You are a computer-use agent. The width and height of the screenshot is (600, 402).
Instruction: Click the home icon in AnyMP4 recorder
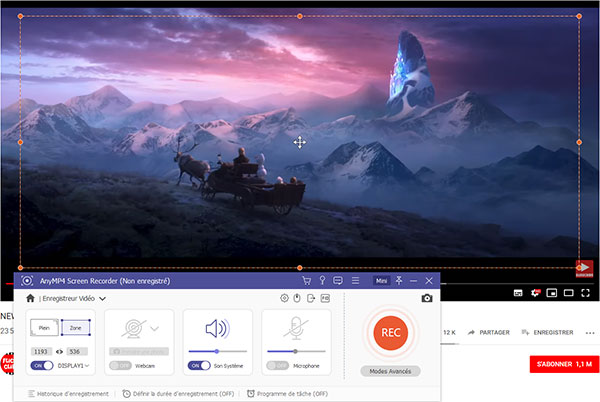[30, 298]
